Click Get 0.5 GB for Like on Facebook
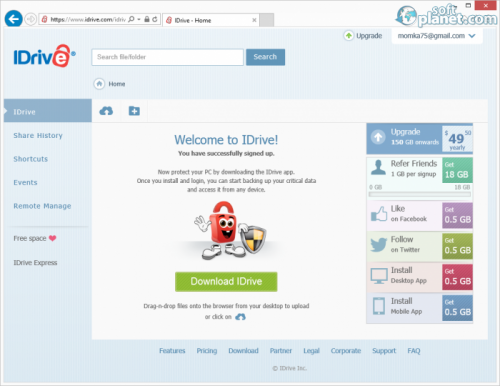Screen dimensions: 500x386 457,215
